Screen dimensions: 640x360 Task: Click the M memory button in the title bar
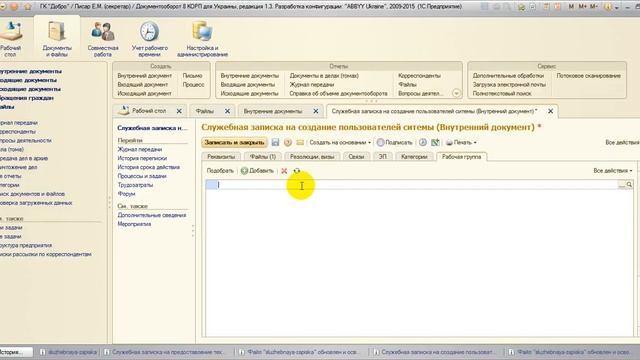point(571,7)
